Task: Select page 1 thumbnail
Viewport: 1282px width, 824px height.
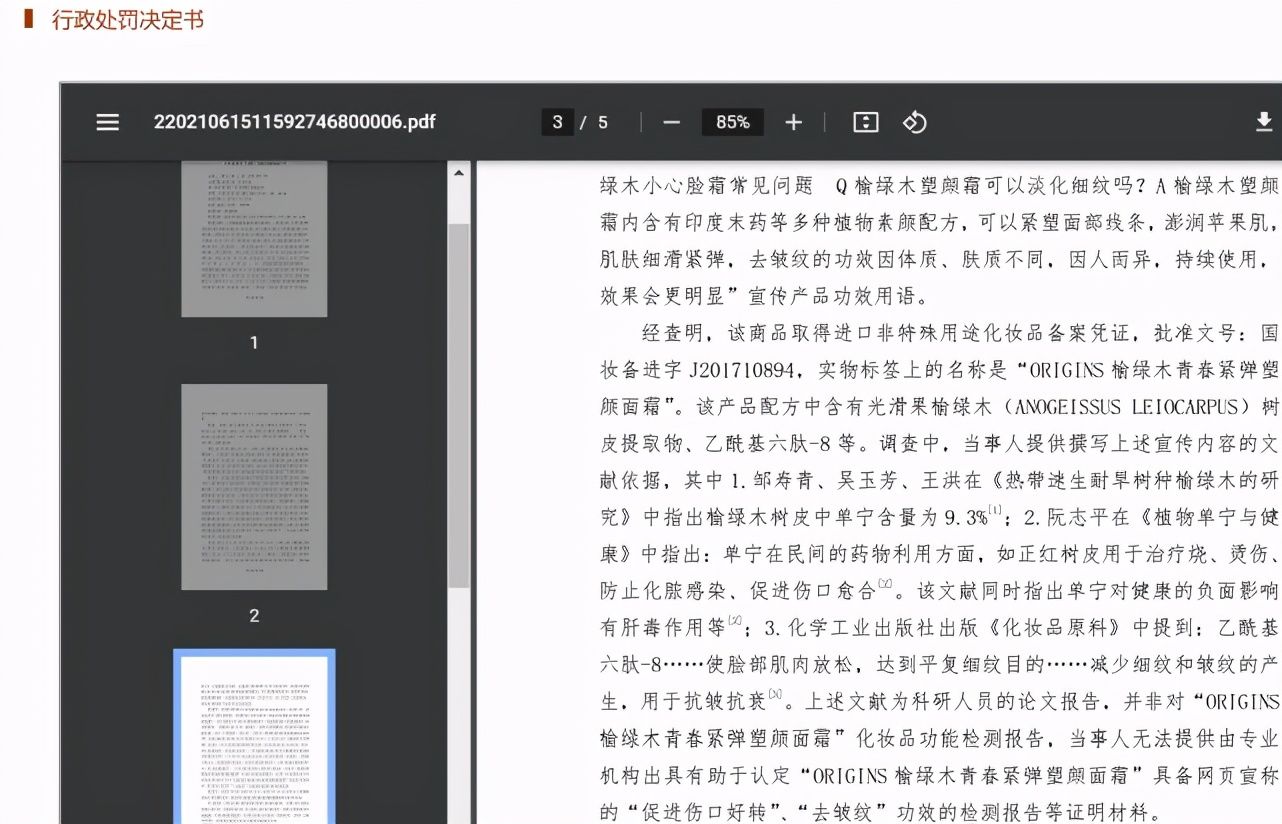Action: [x=254, y=239]
